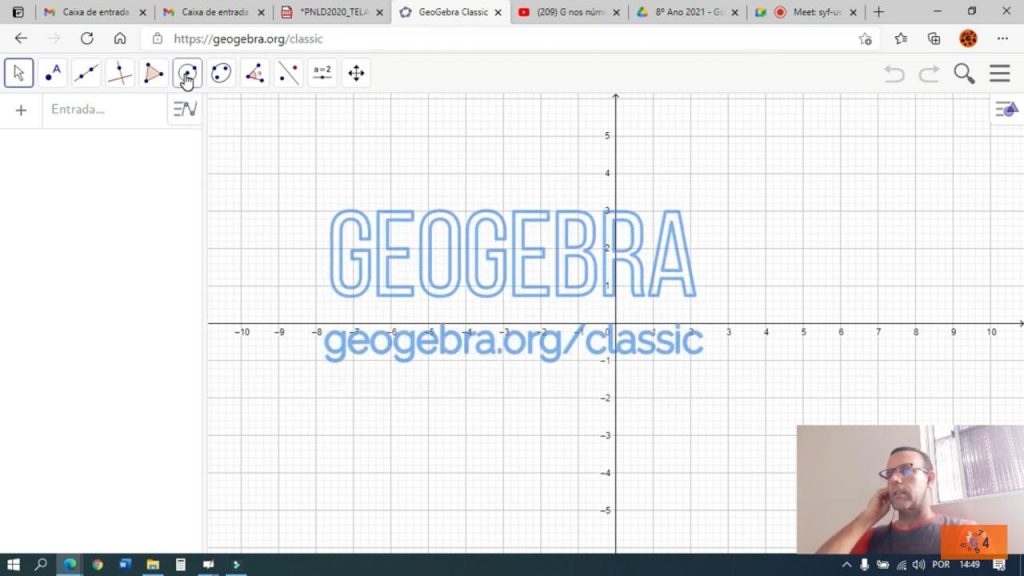1024x576 pixels.
Task: Show hidden system tray icons
Action: [846, 565]
